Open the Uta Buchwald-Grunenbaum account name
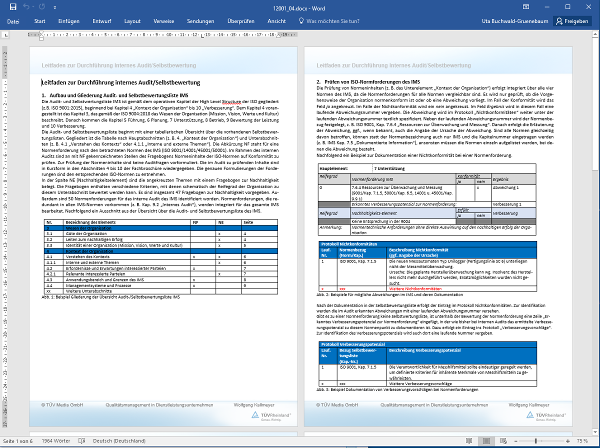 point(512,20)
